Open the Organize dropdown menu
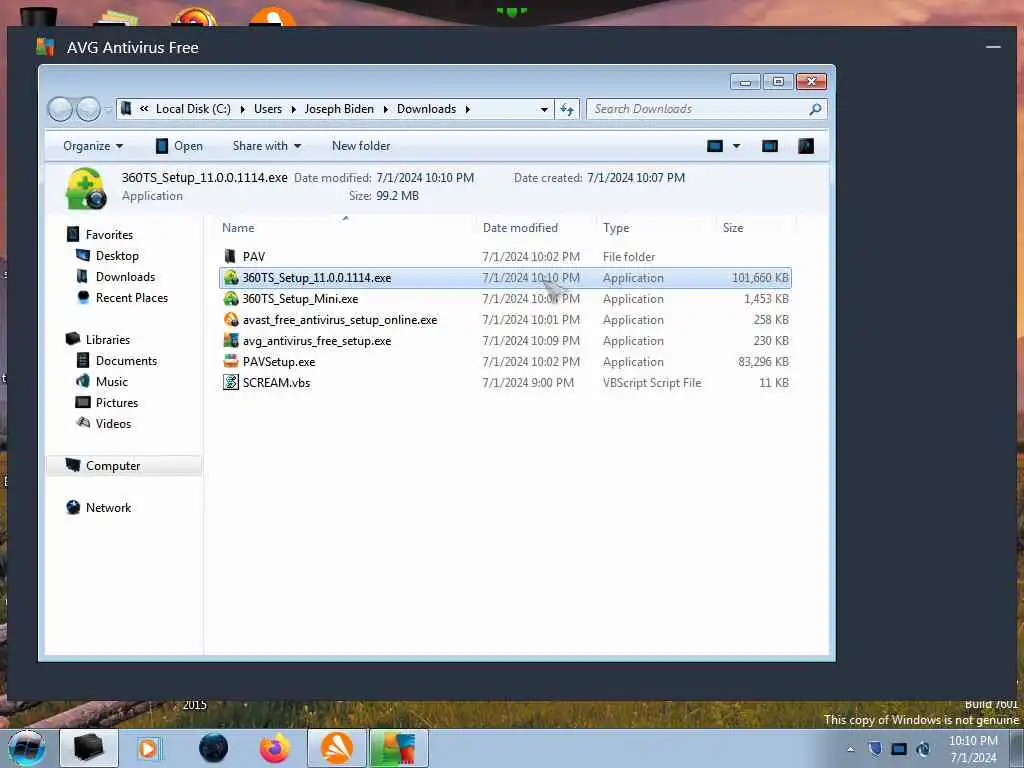1024x768 pixels. pyautogui.click(x=93, y=146)
